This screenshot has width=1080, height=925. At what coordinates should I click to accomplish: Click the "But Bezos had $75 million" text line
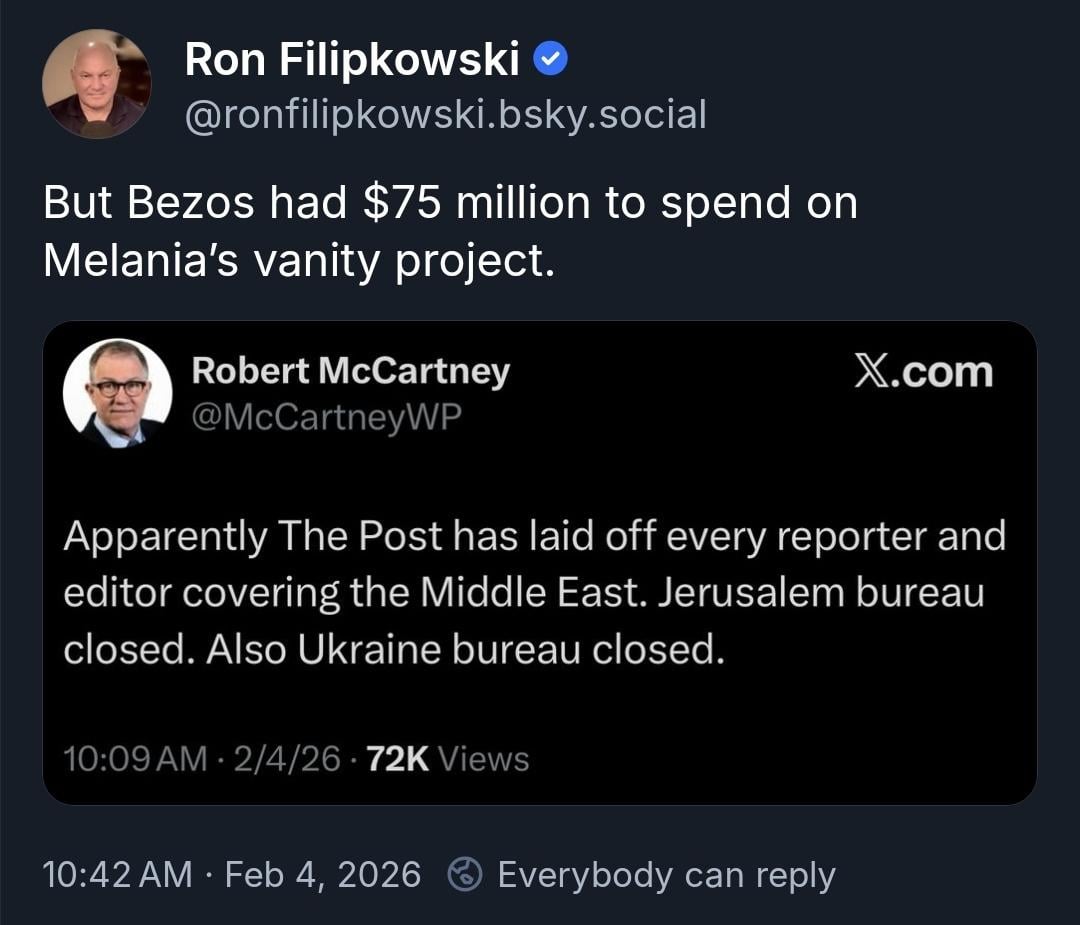[450, 203]
